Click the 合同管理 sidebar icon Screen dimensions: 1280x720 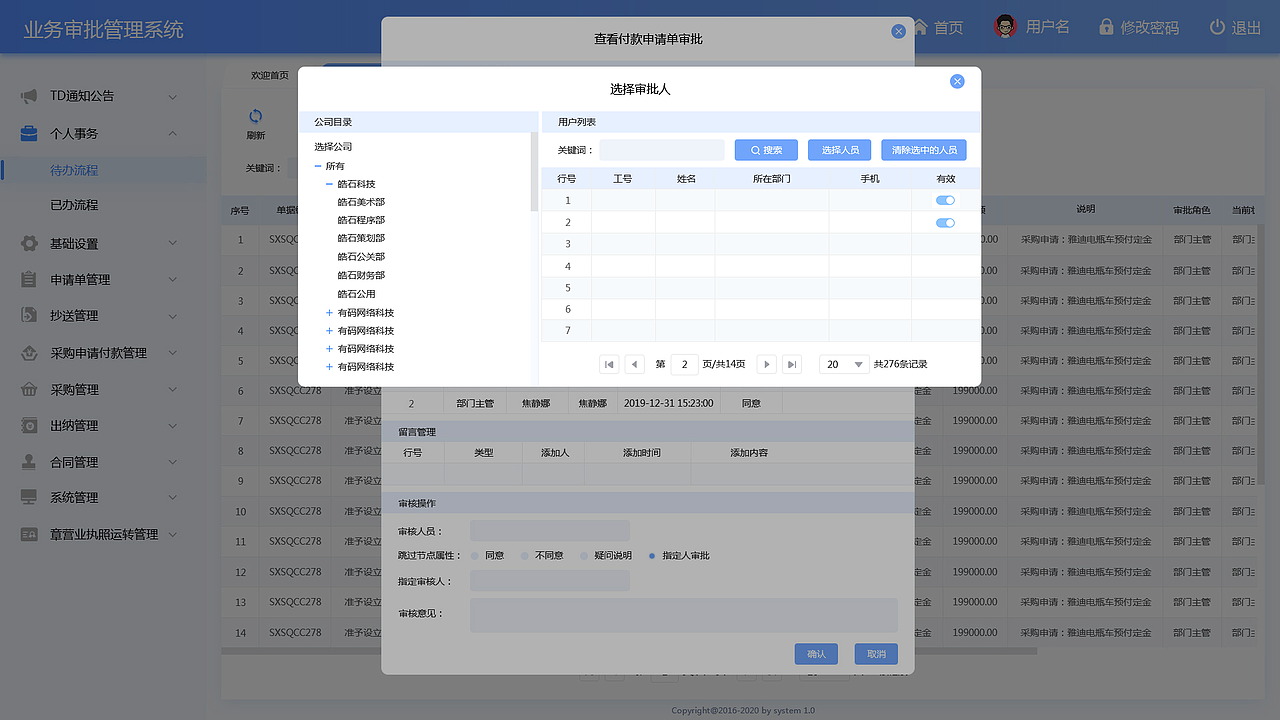[x=29, y=461]
